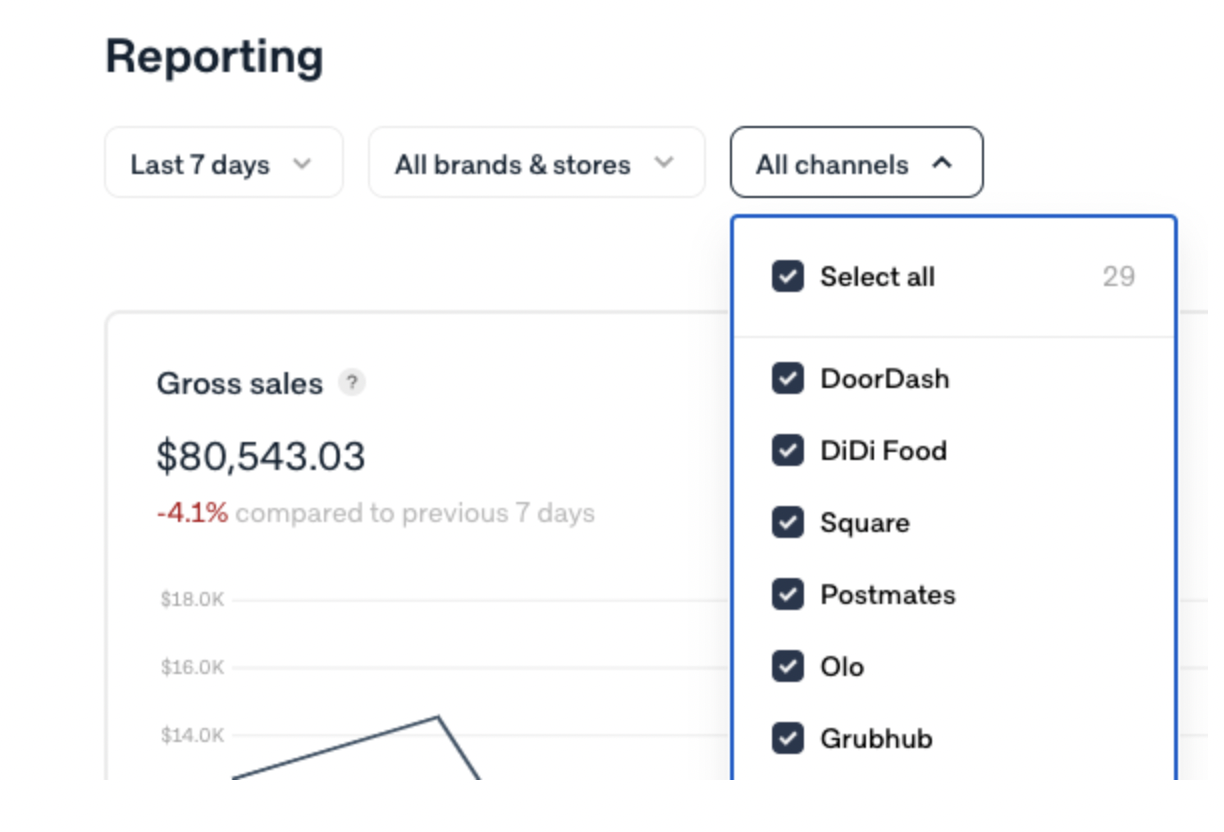The image size is (1224, 832).
Task: Uncheck the Grubhub channel
Action: click(788, 739)
